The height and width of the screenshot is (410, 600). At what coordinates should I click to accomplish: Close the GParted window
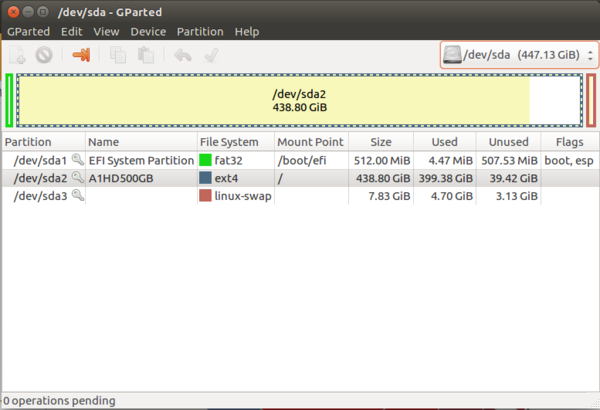click(13, 12)
